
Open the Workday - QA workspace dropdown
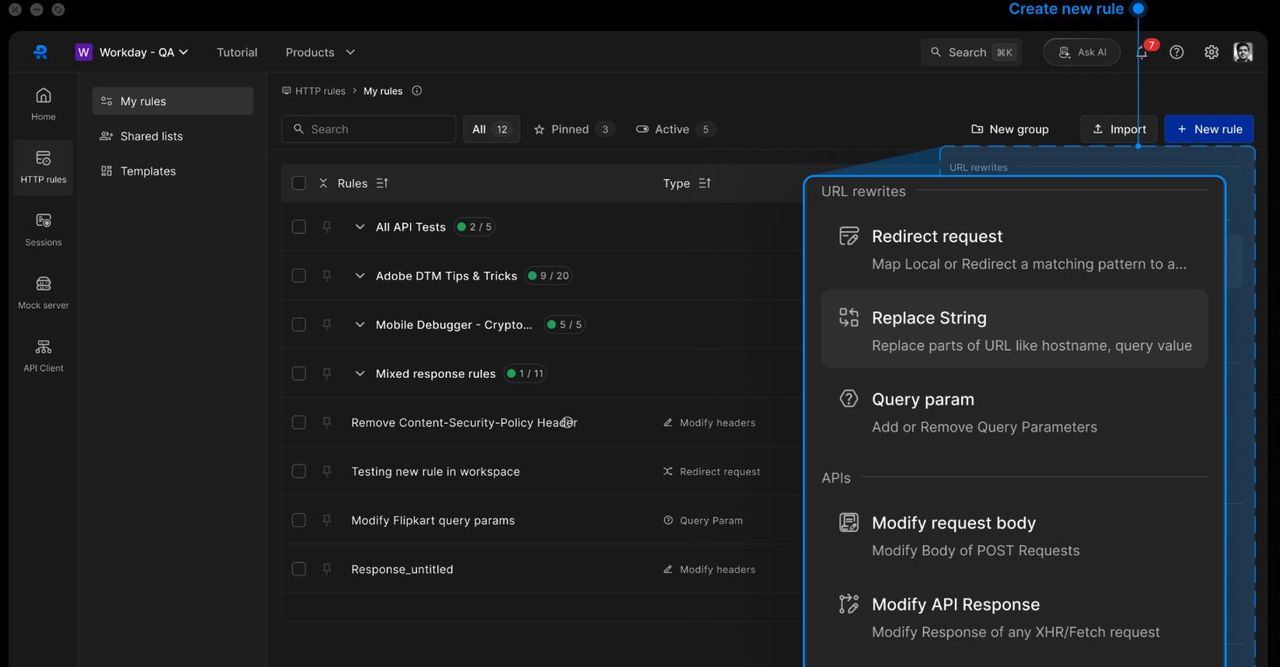point(132,52)
